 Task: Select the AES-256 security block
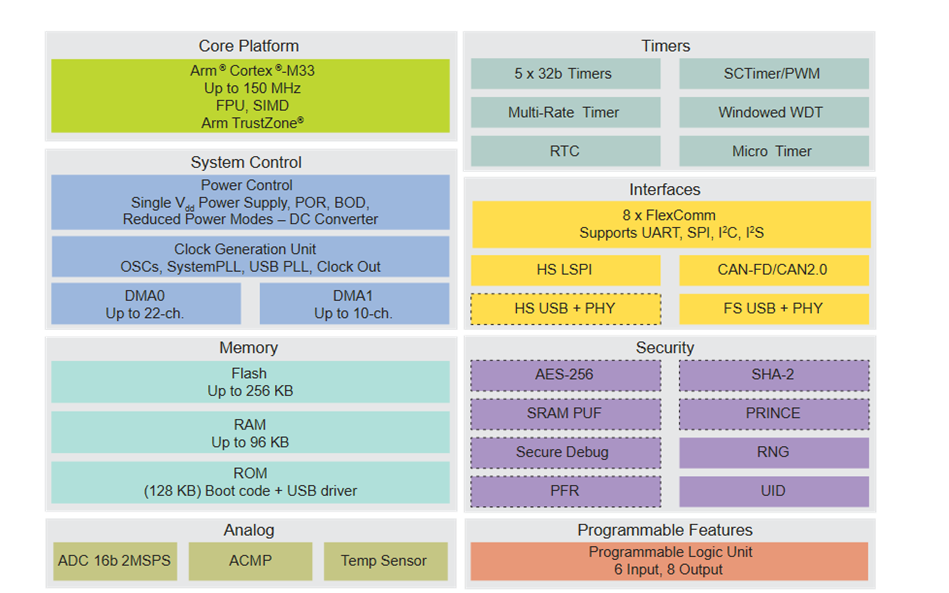point(565,375)
